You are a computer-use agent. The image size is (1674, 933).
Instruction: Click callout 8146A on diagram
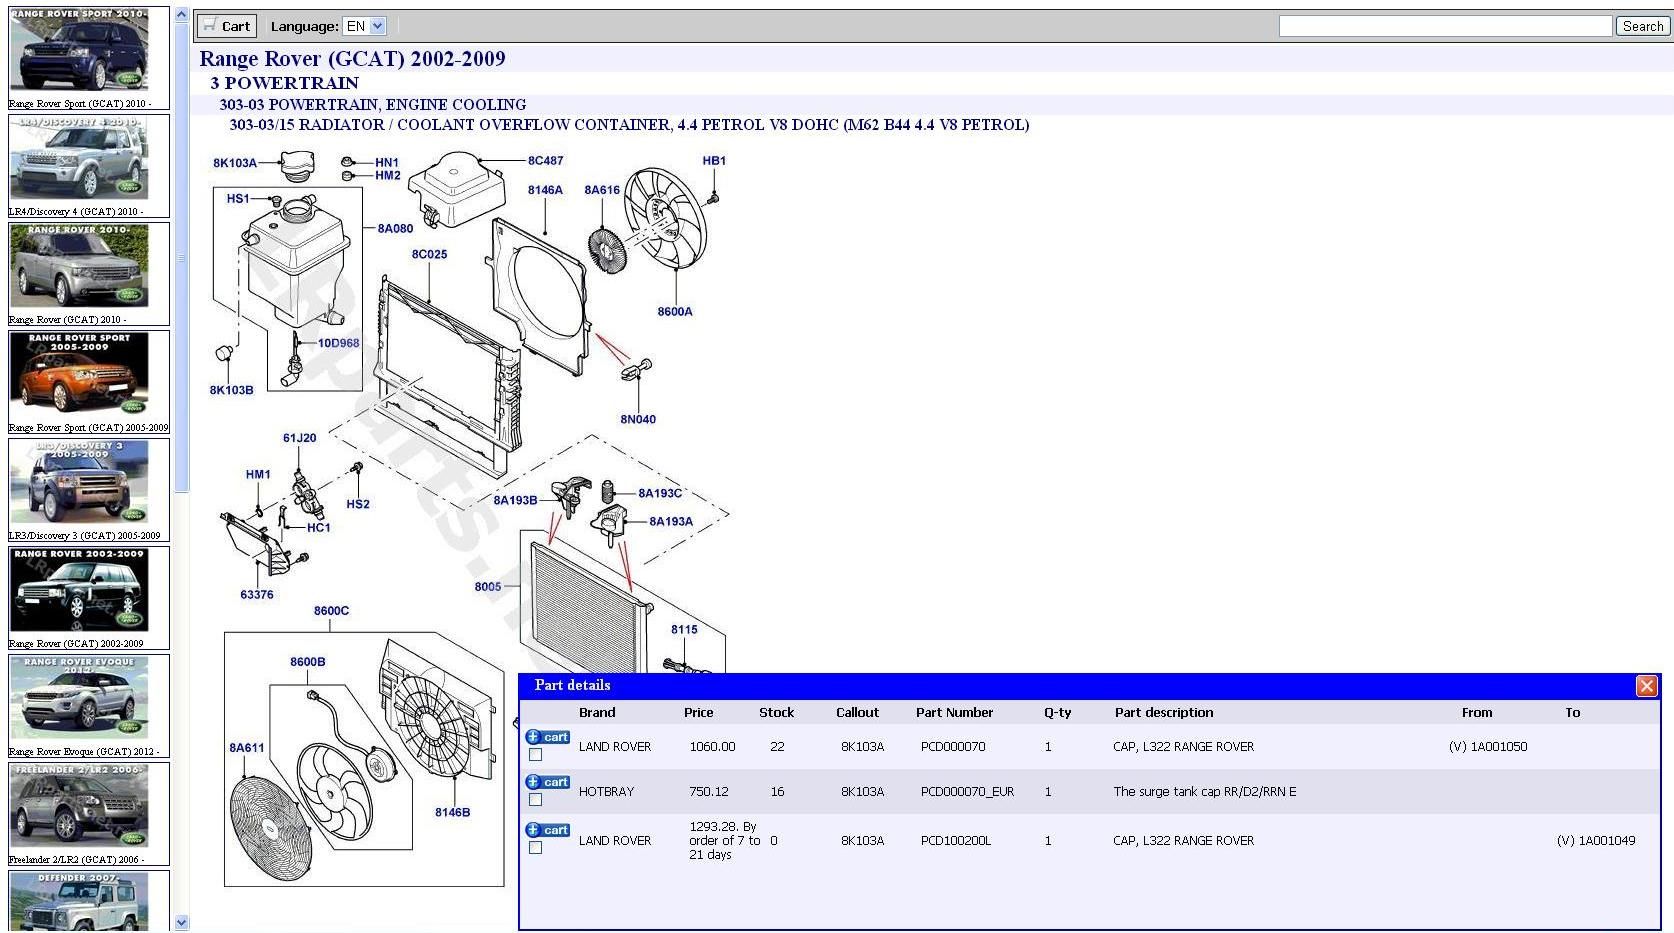545,190
